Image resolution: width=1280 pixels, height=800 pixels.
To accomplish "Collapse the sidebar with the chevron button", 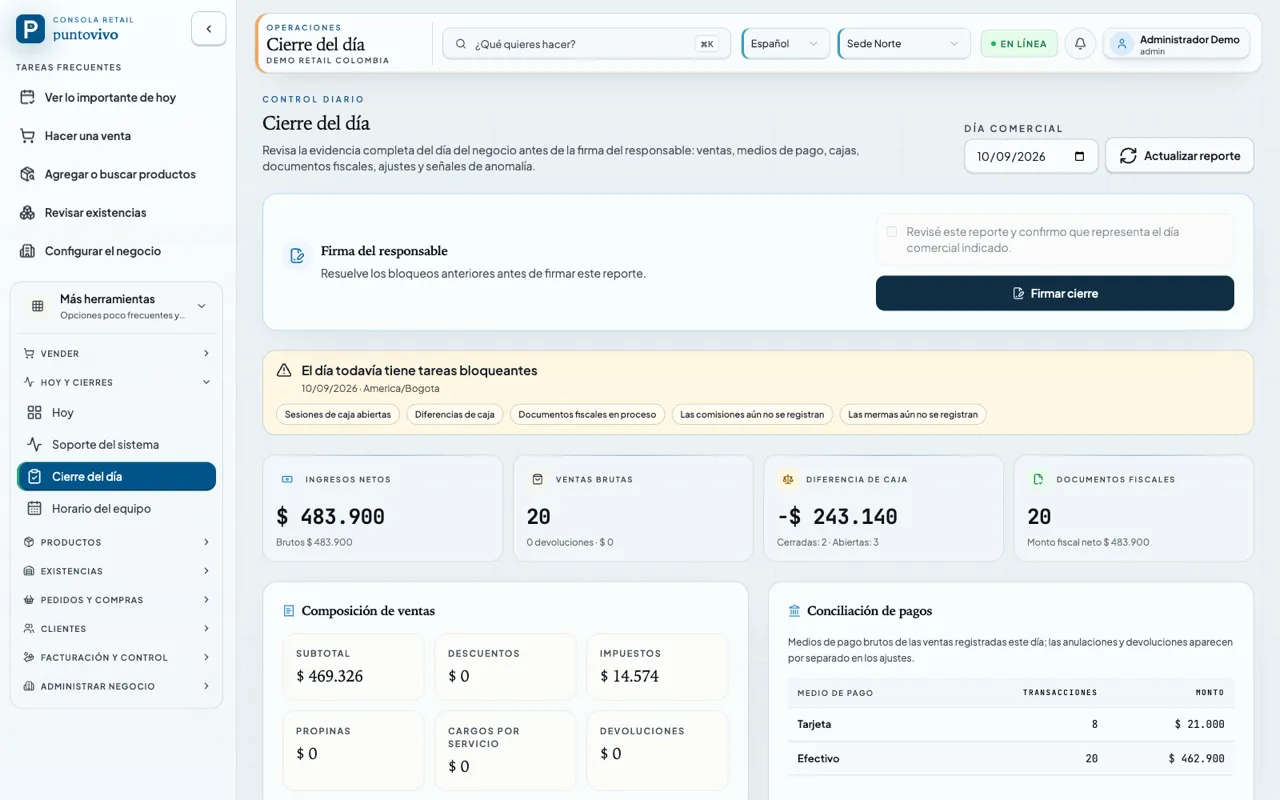I will coord(208,29).
